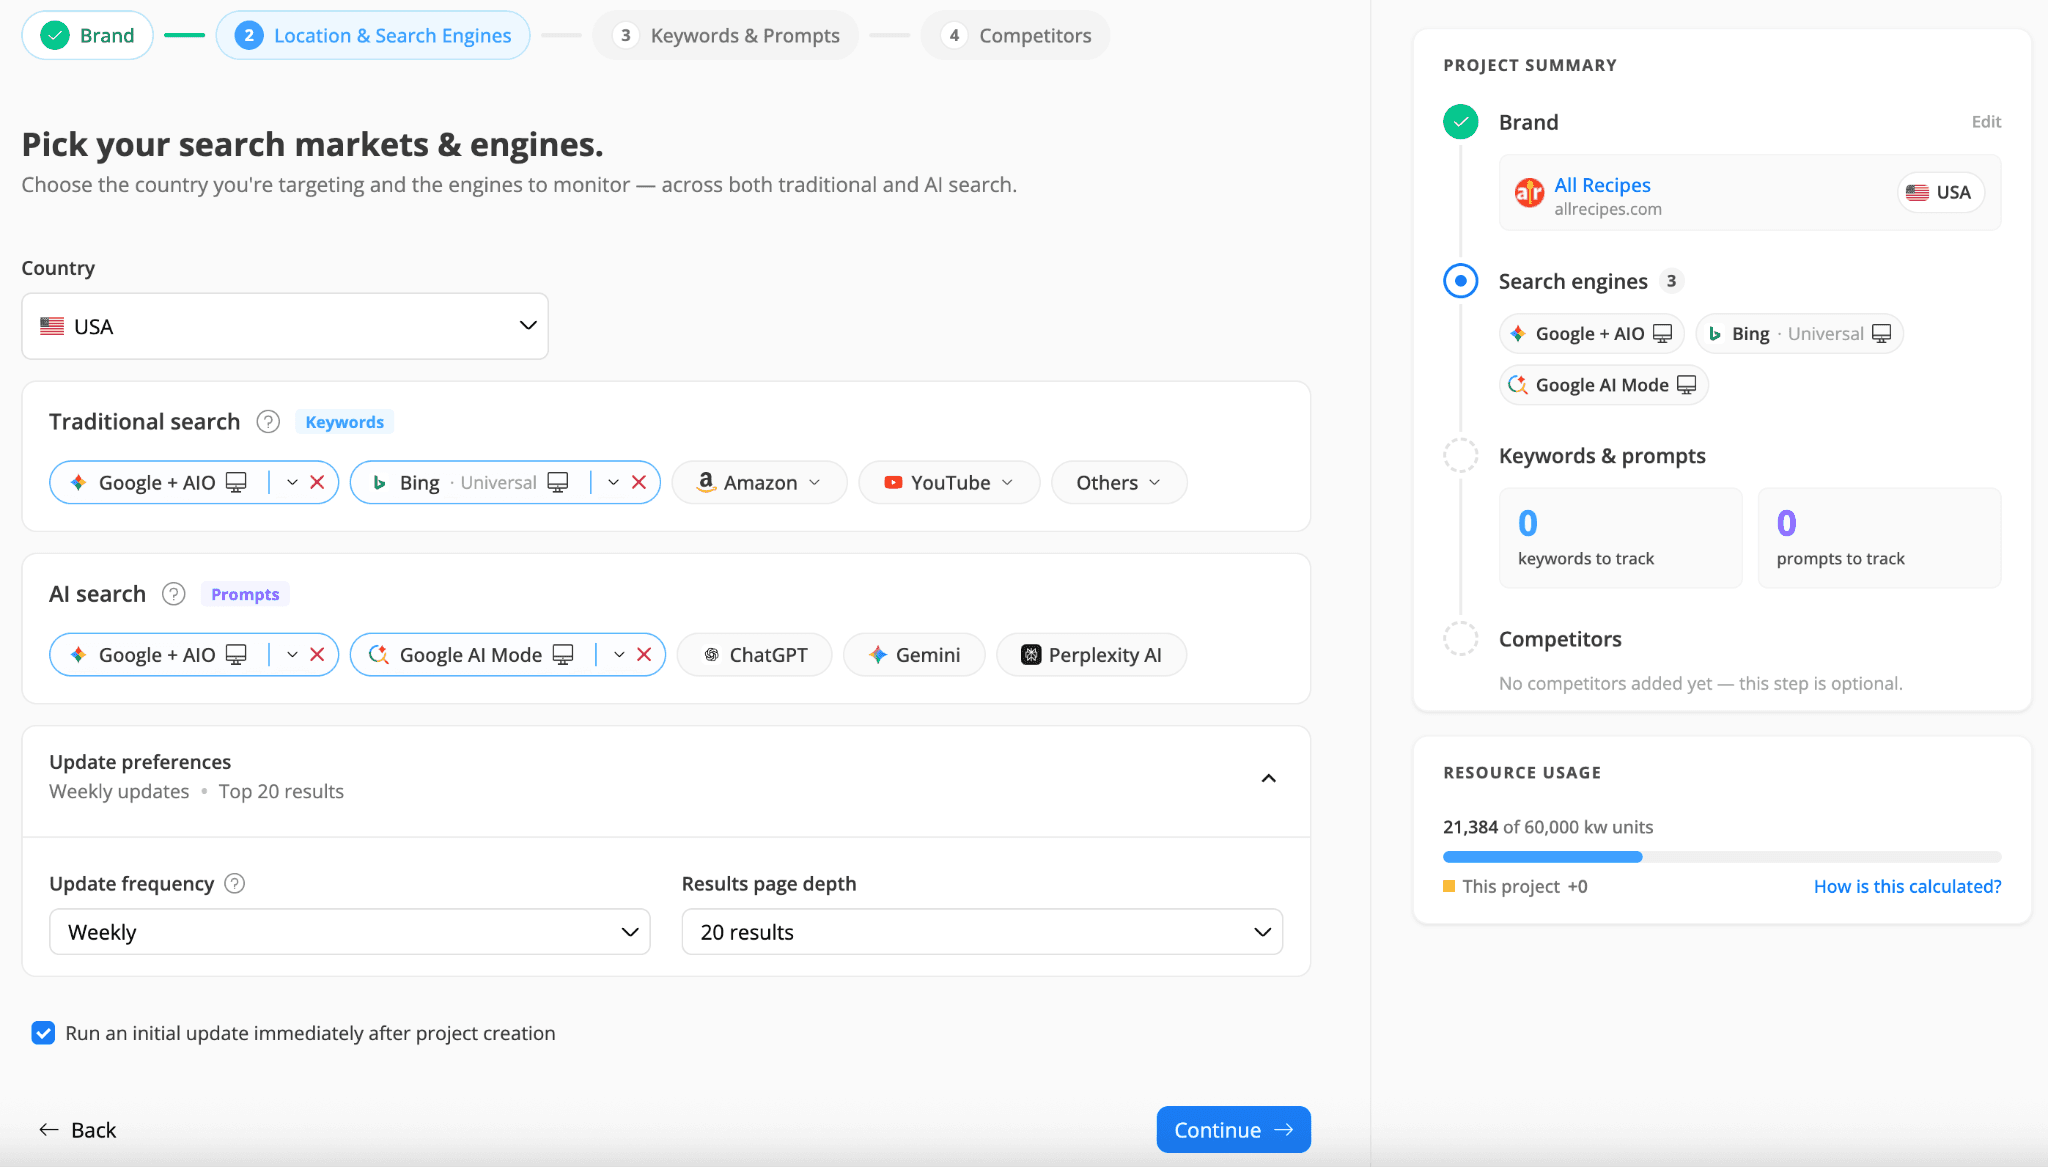
Task: Click Search engines active step indicator
Action: (1461, 281)
